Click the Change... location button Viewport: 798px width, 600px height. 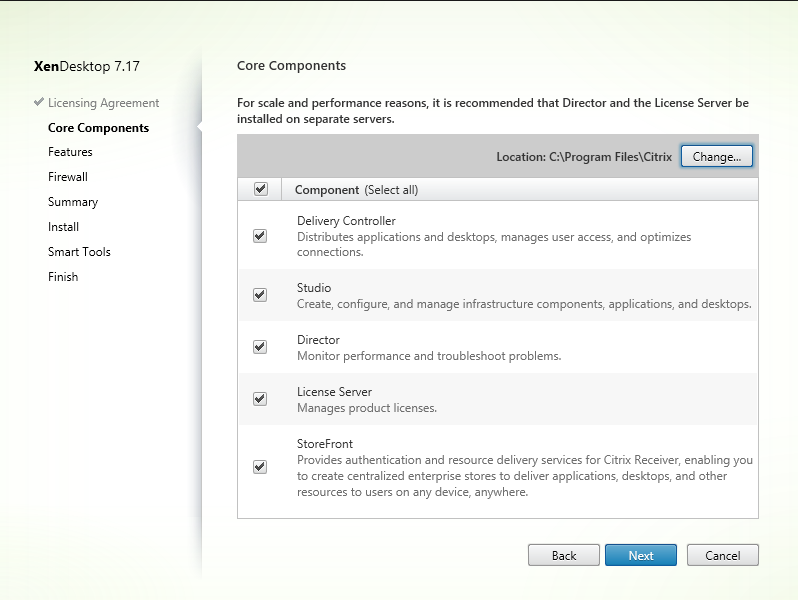tap(717, 156)
